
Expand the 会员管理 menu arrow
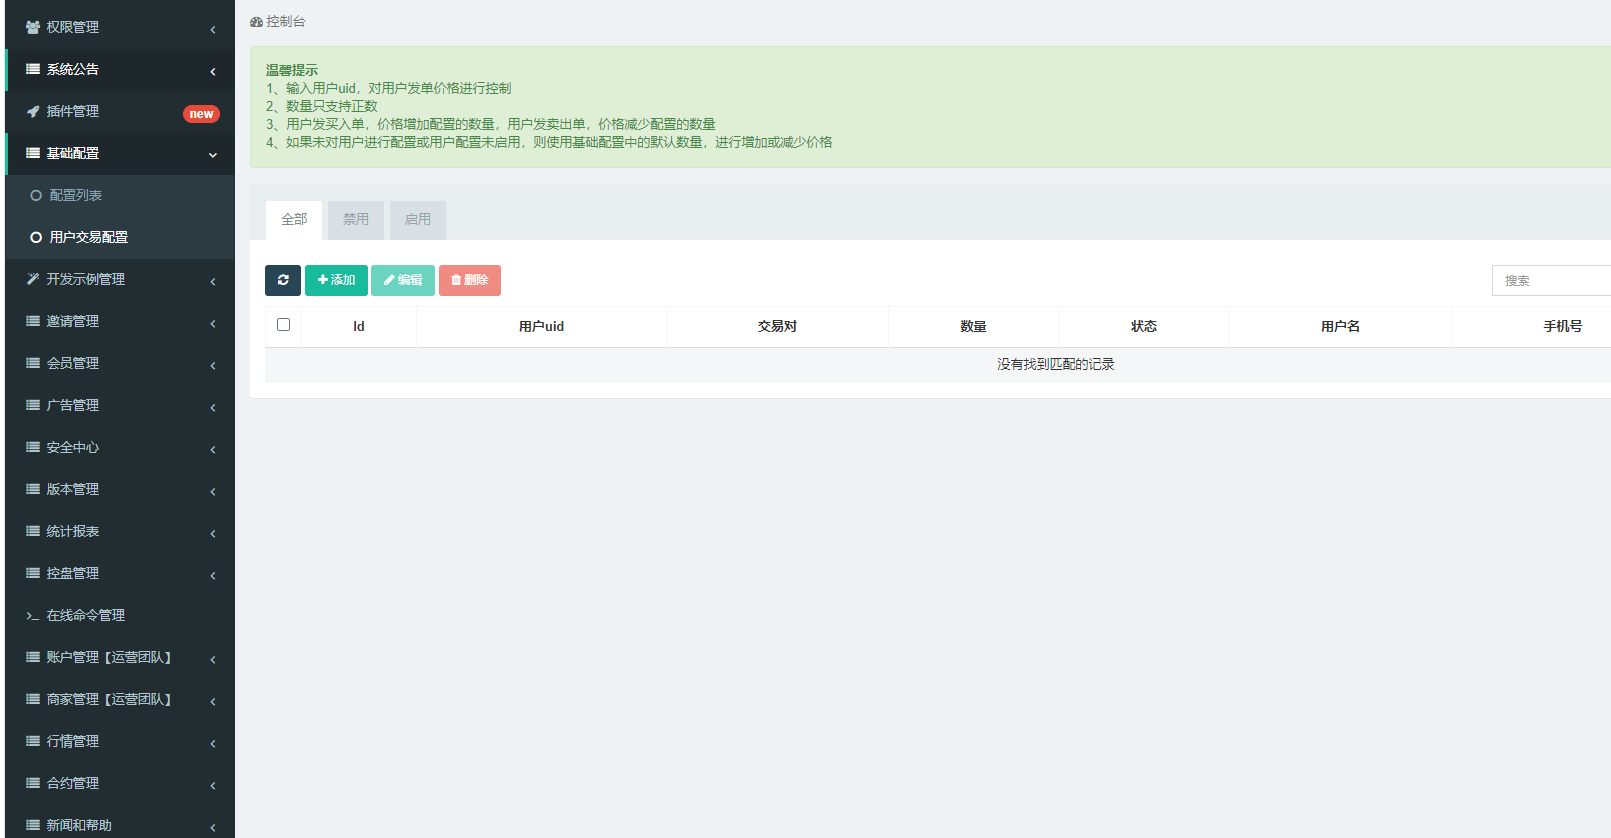point(213,365)
